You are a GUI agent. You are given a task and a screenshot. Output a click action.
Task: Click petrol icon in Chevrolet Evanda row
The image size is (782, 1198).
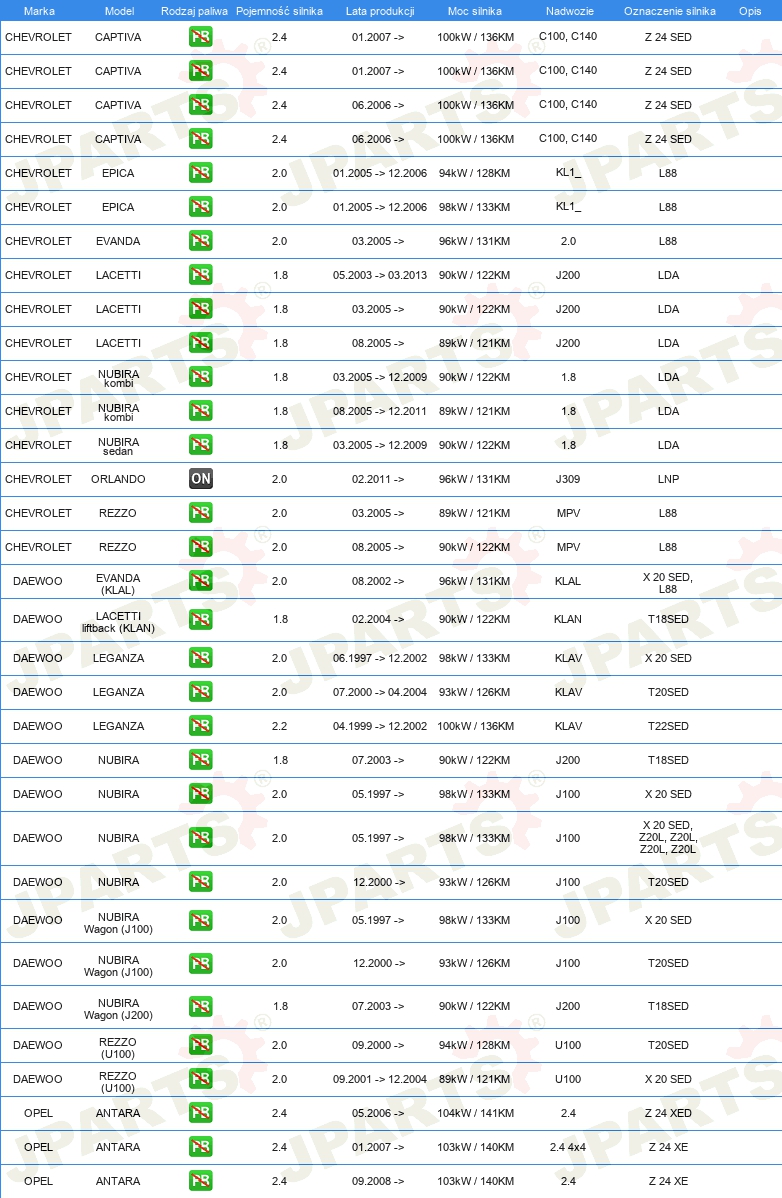(x=201, y=241)
